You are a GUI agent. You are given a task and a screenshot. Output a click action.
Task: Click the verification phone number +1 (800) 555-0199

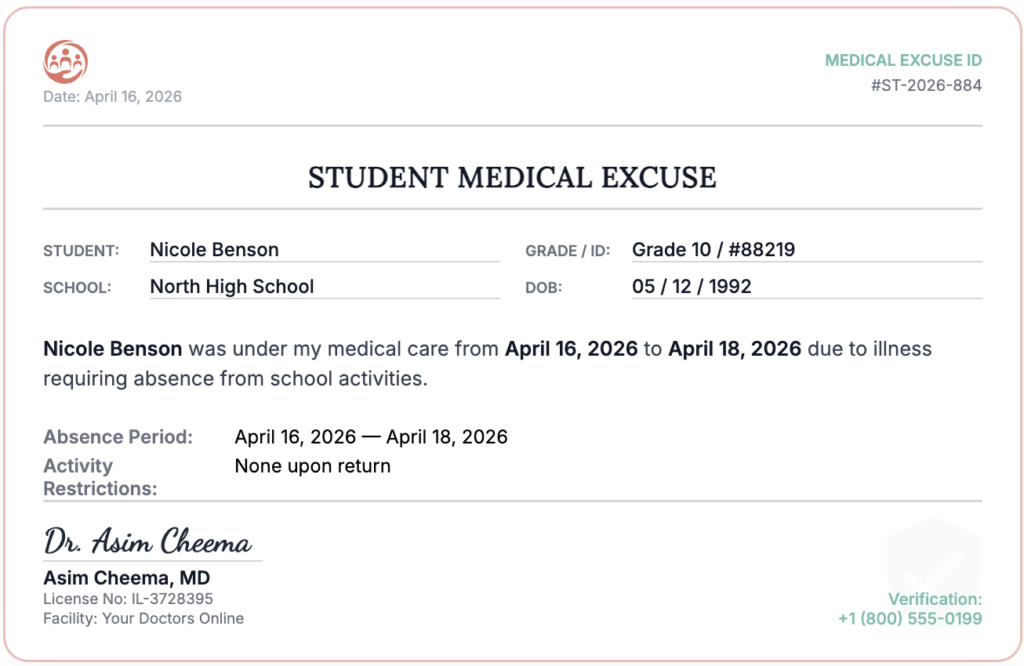tap(910, 618)
